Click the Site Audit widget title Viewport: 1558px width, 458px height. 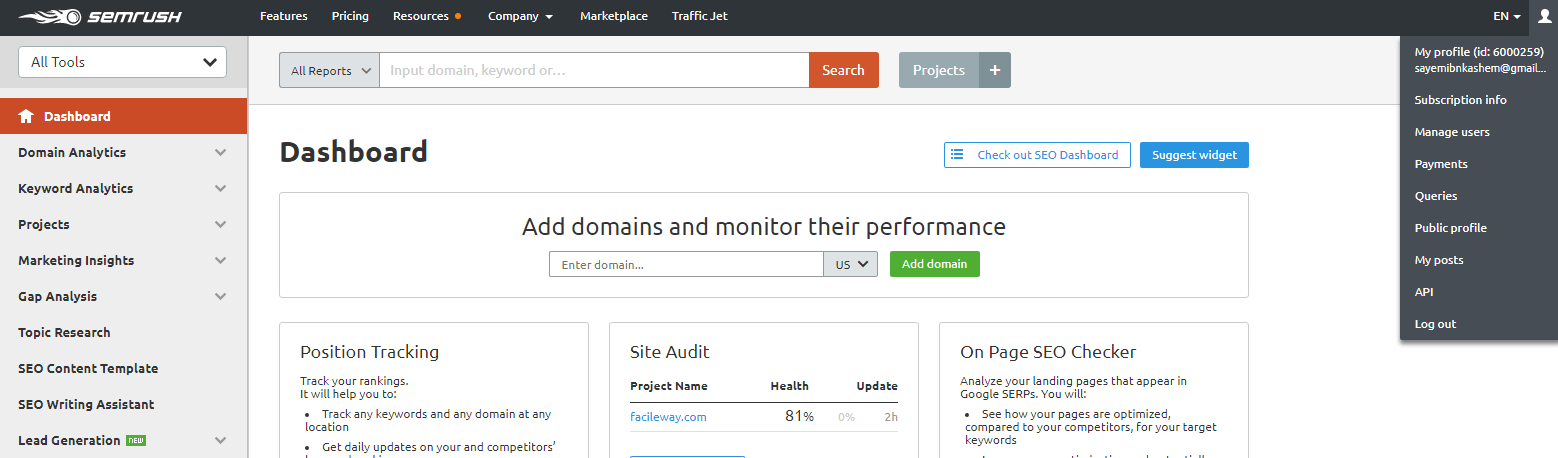669,352
